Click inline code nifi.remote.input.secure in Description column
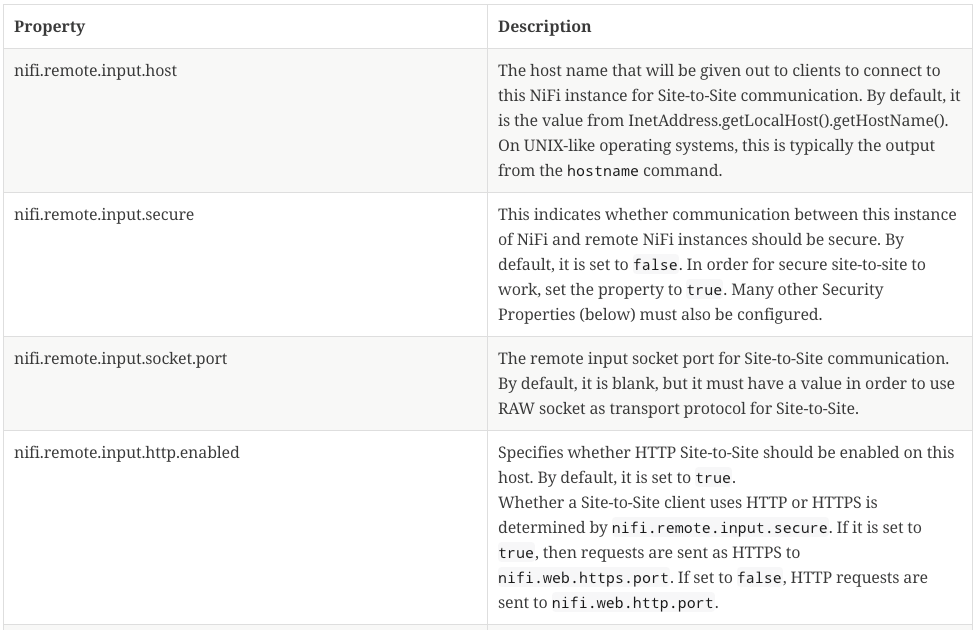Screen dimensions: 979x630 pyautogui.click(x=719, y=528)
